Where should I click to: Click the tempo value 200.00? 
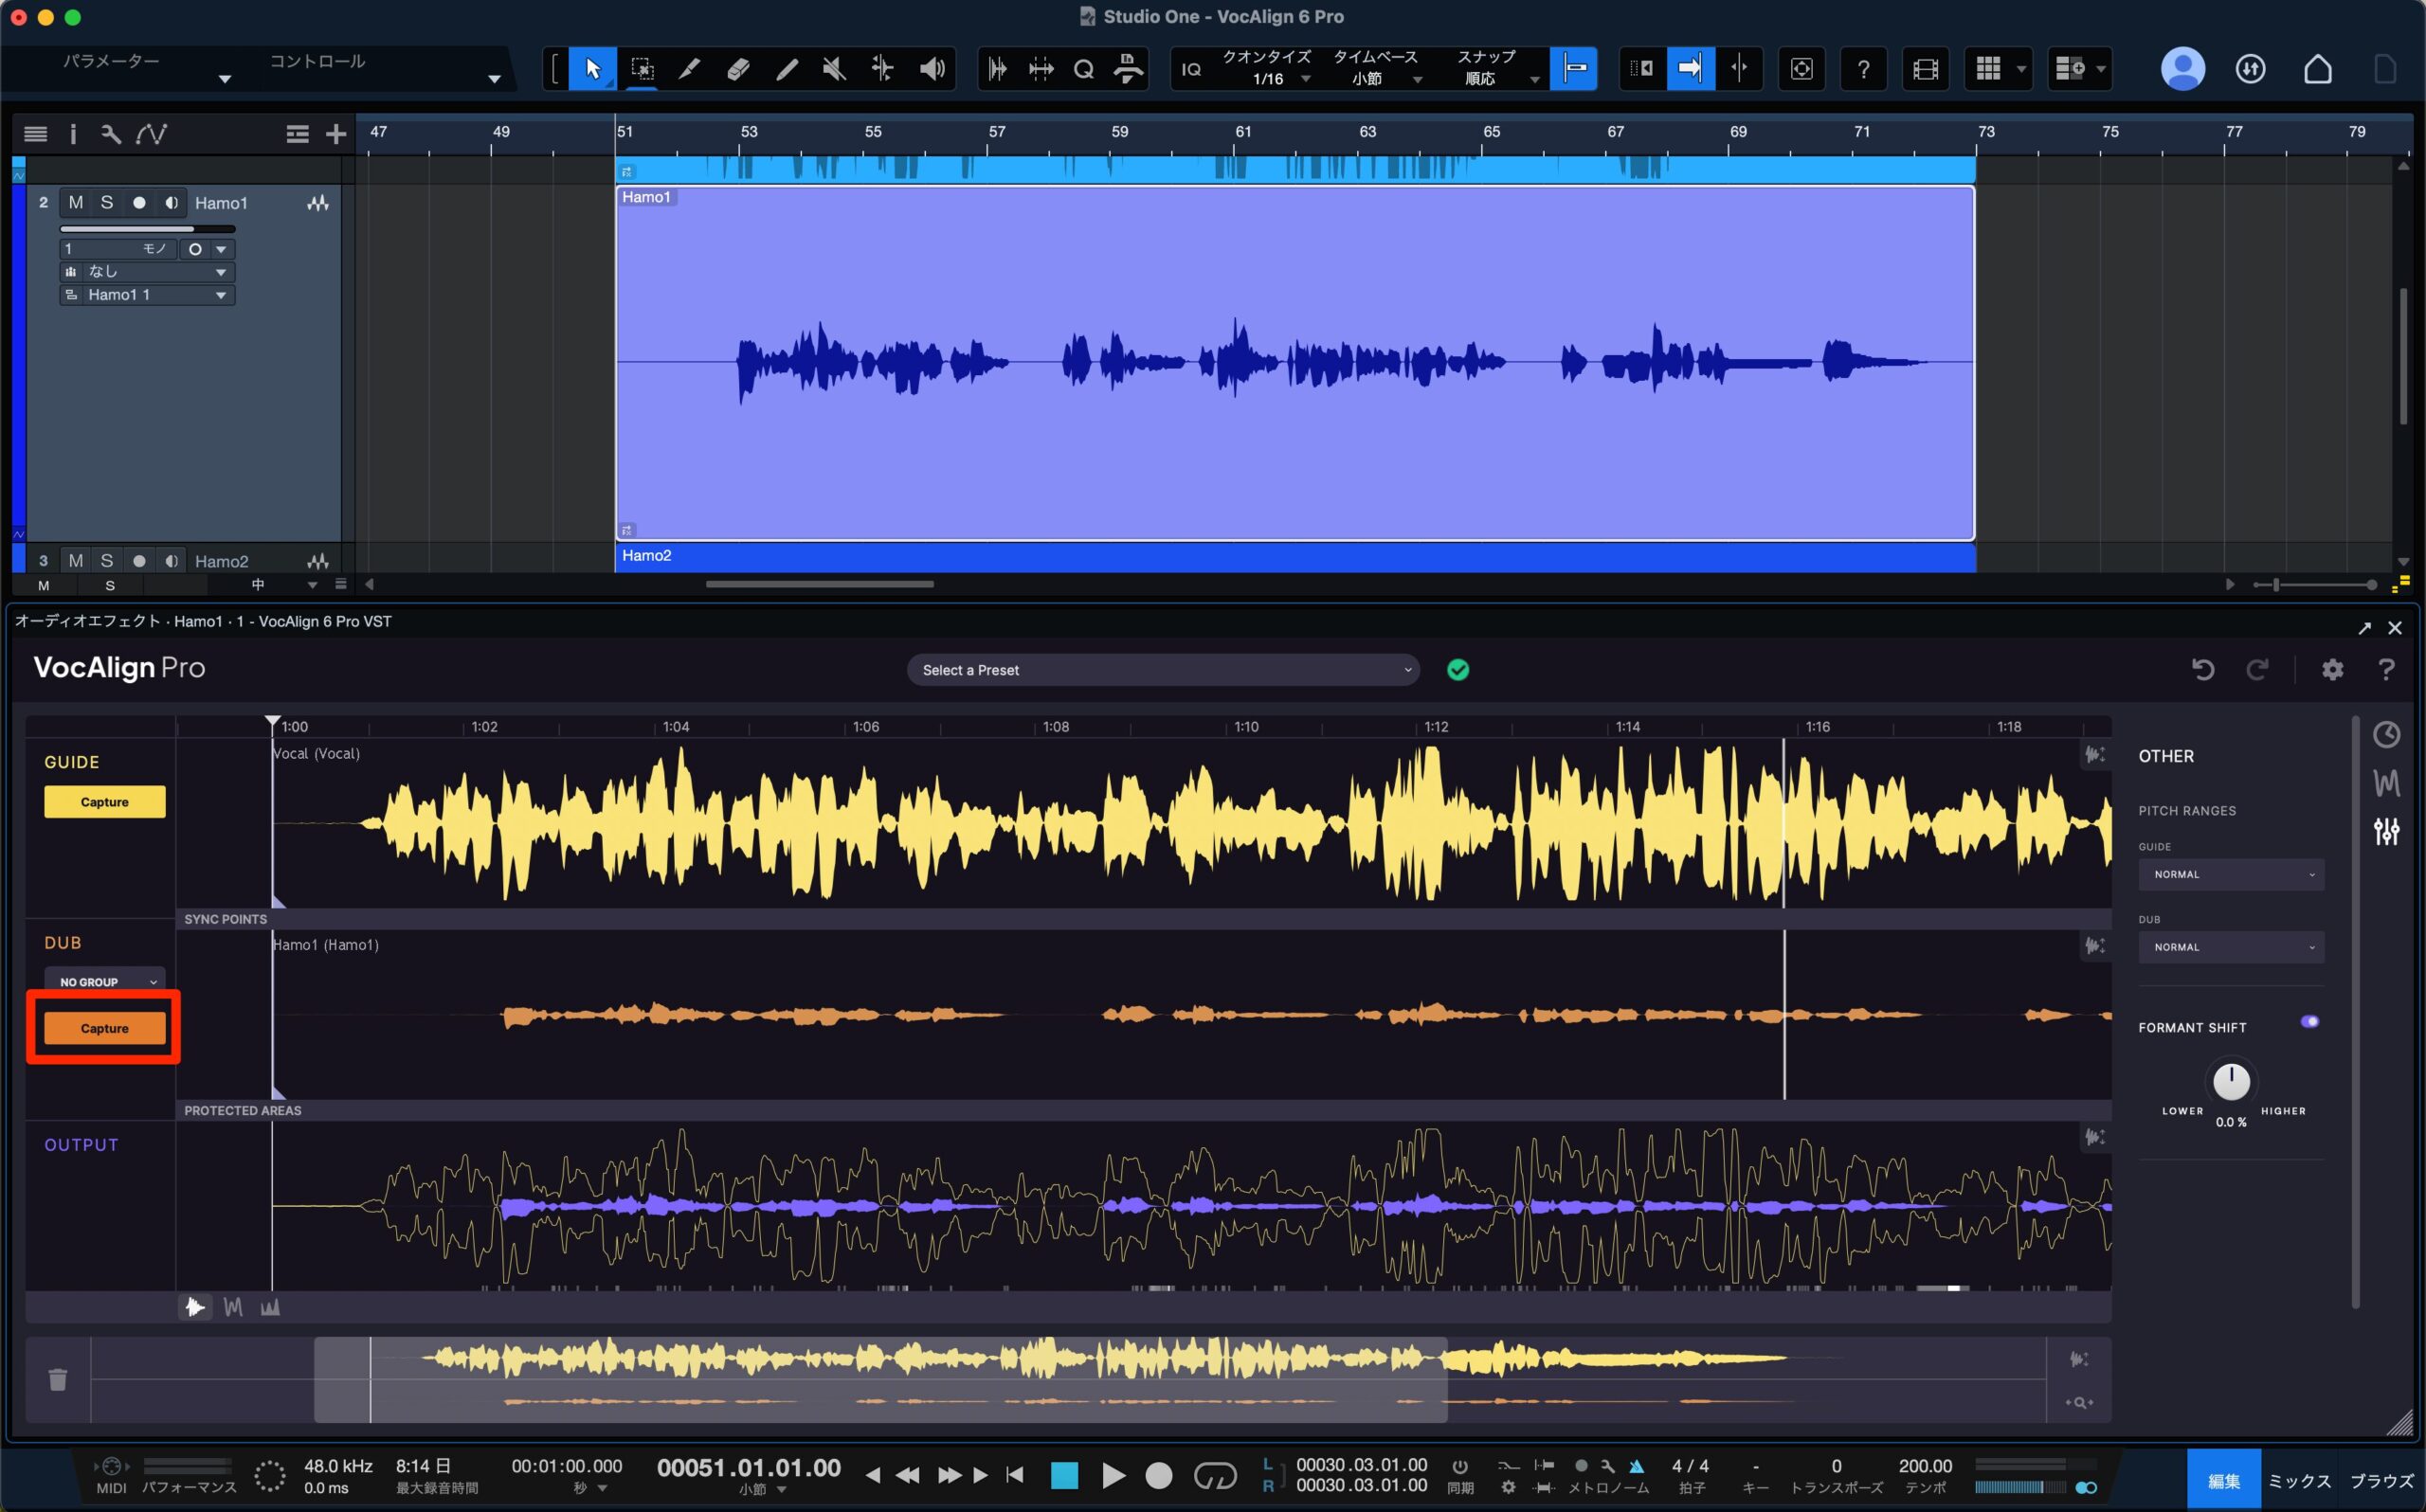click(x=1925, y=1466)
